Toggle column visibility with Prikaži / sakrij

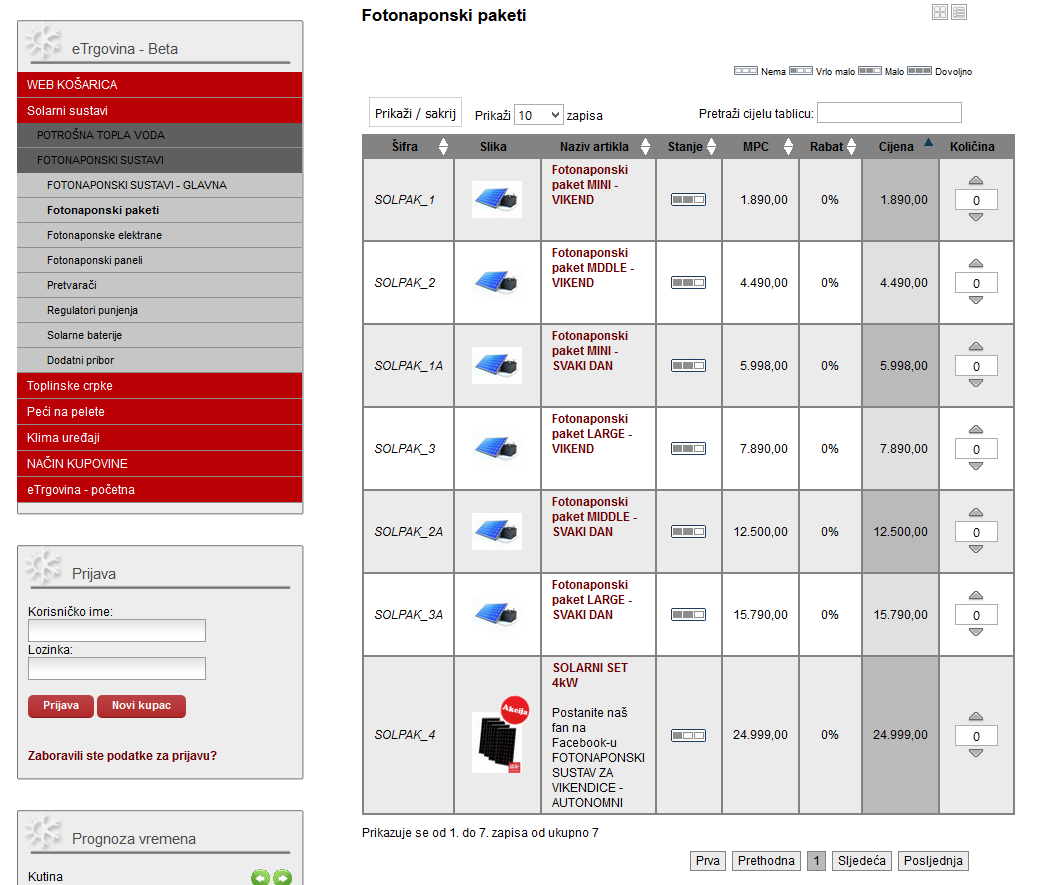point(415,114)
